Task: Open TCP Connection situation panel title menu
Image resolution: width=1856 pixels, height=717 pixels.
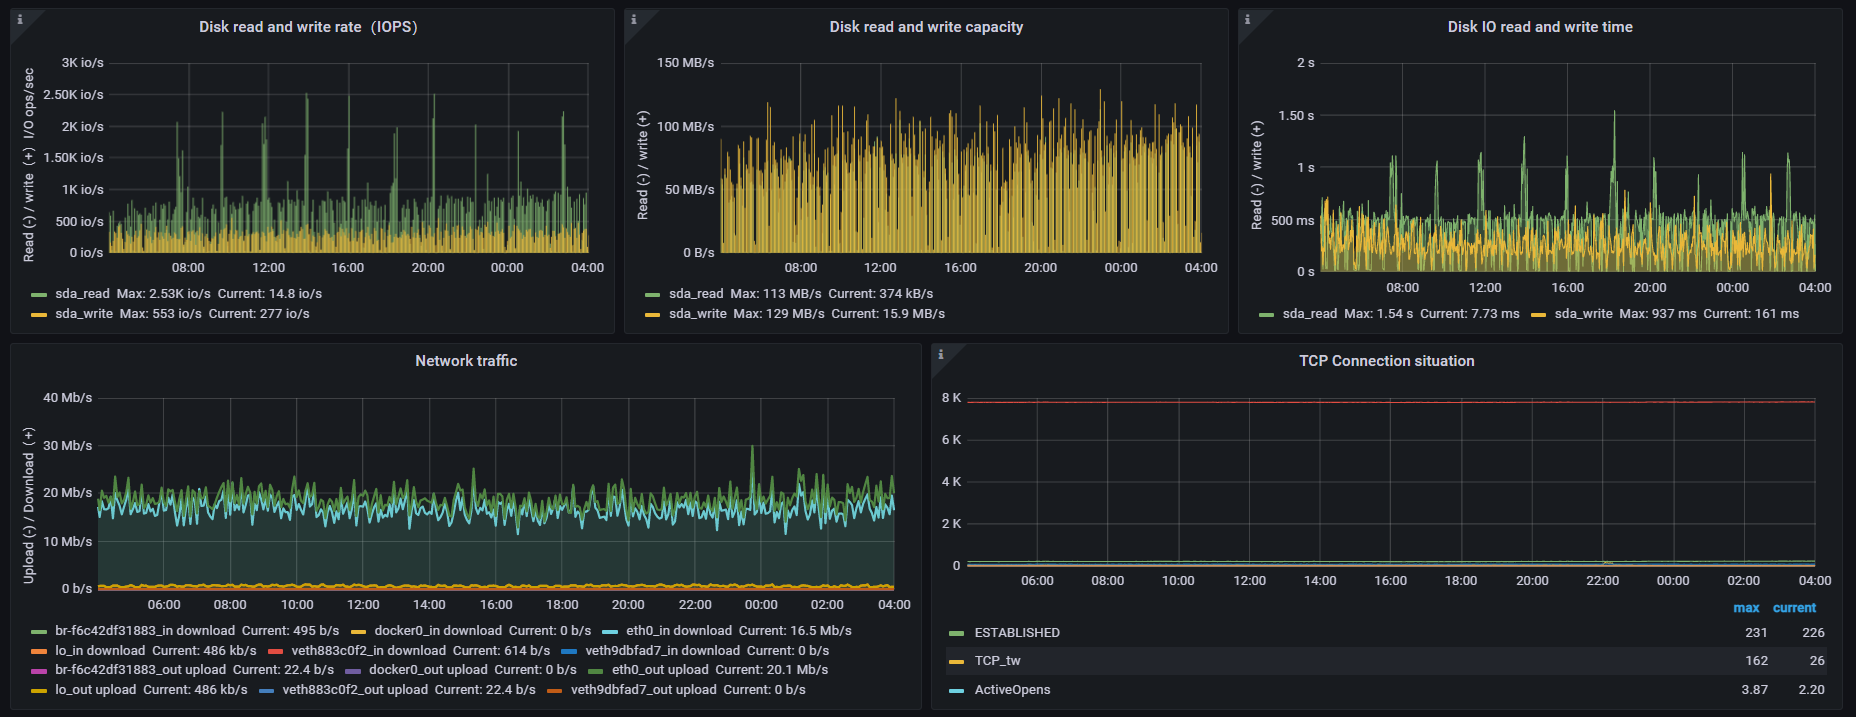Action: click(1386, 361)
